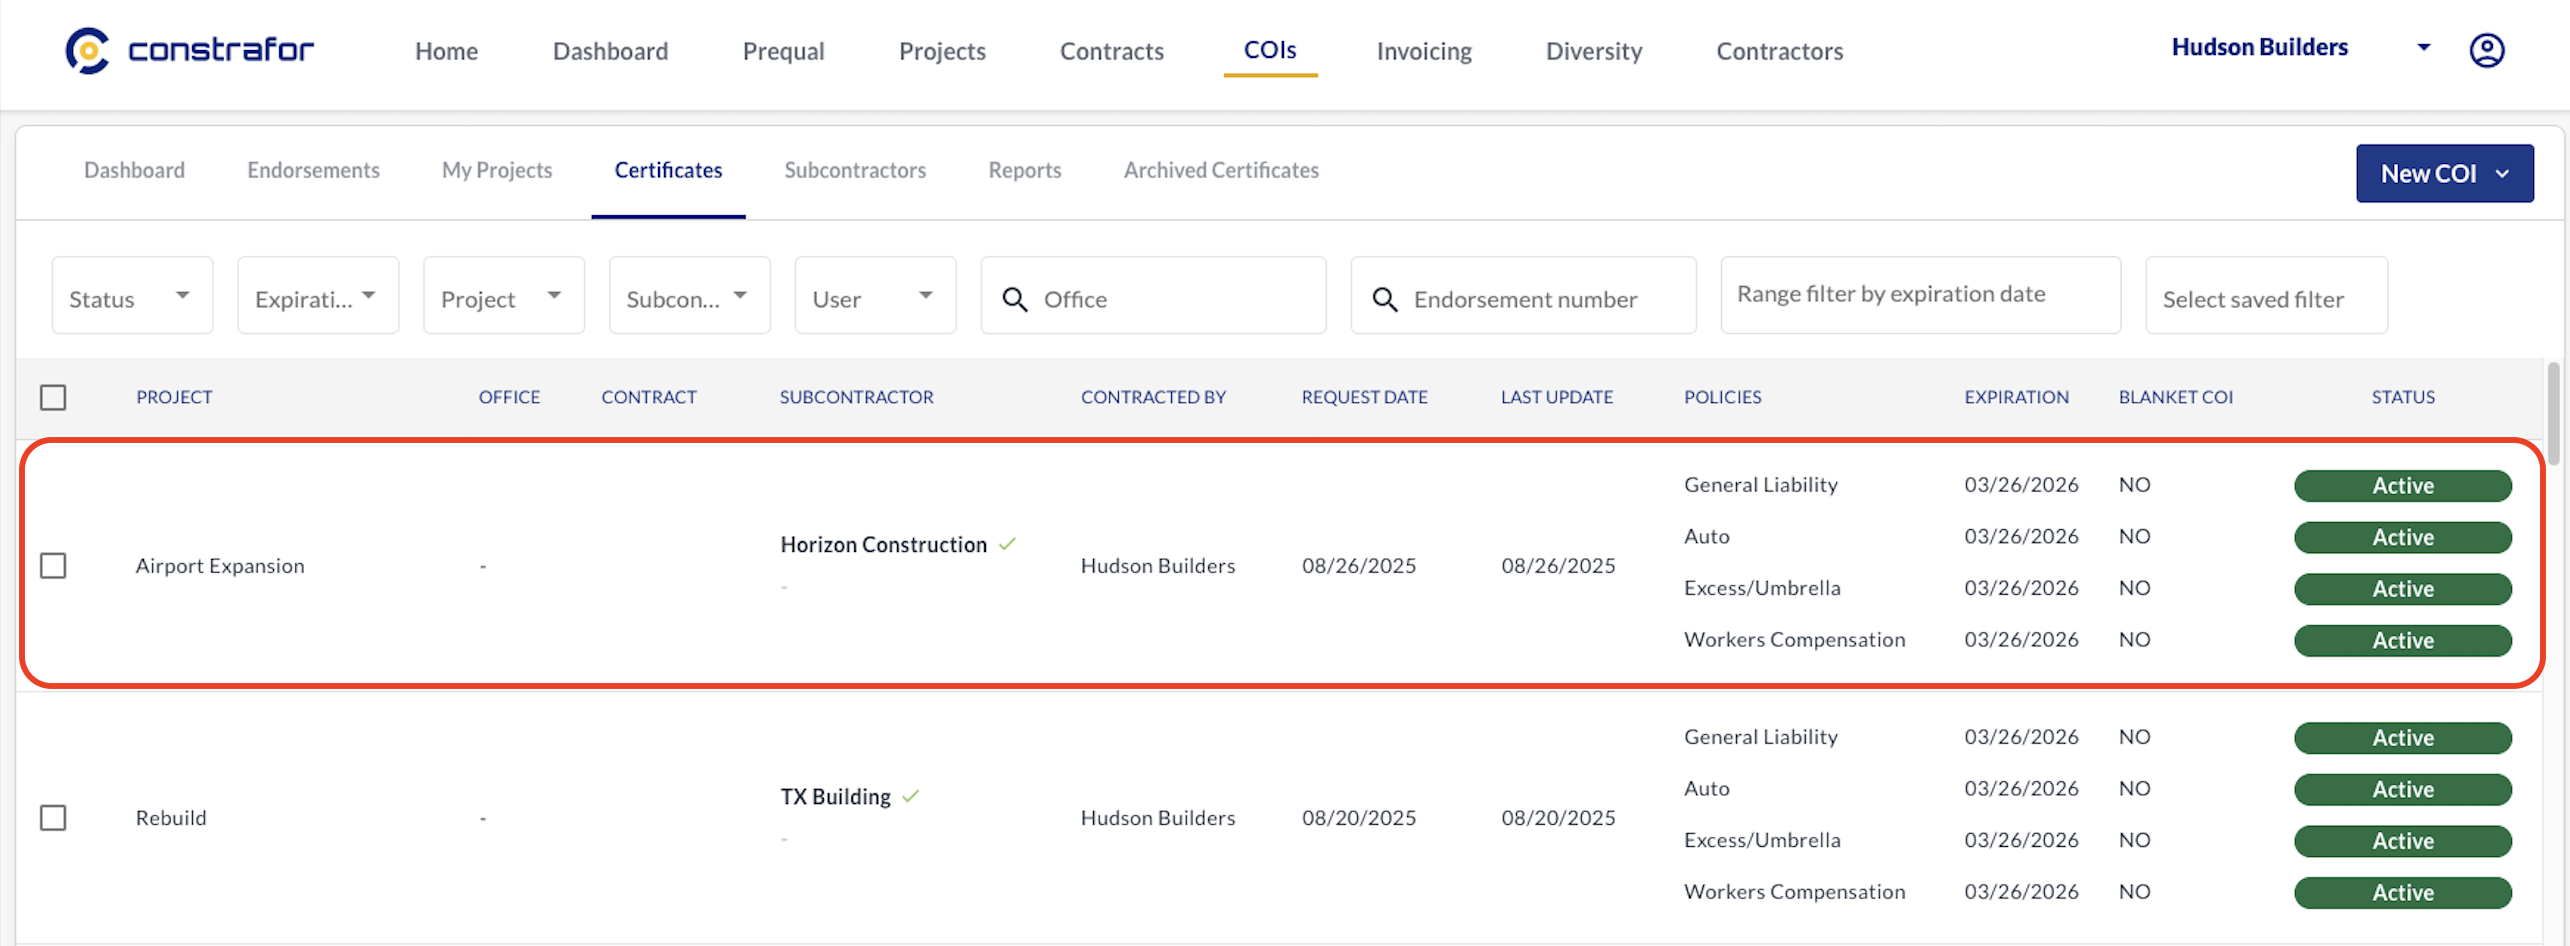Click Workers Compensation policy in Rebuild row
Screen dimensions: 2570x946
pos(1794,892)
